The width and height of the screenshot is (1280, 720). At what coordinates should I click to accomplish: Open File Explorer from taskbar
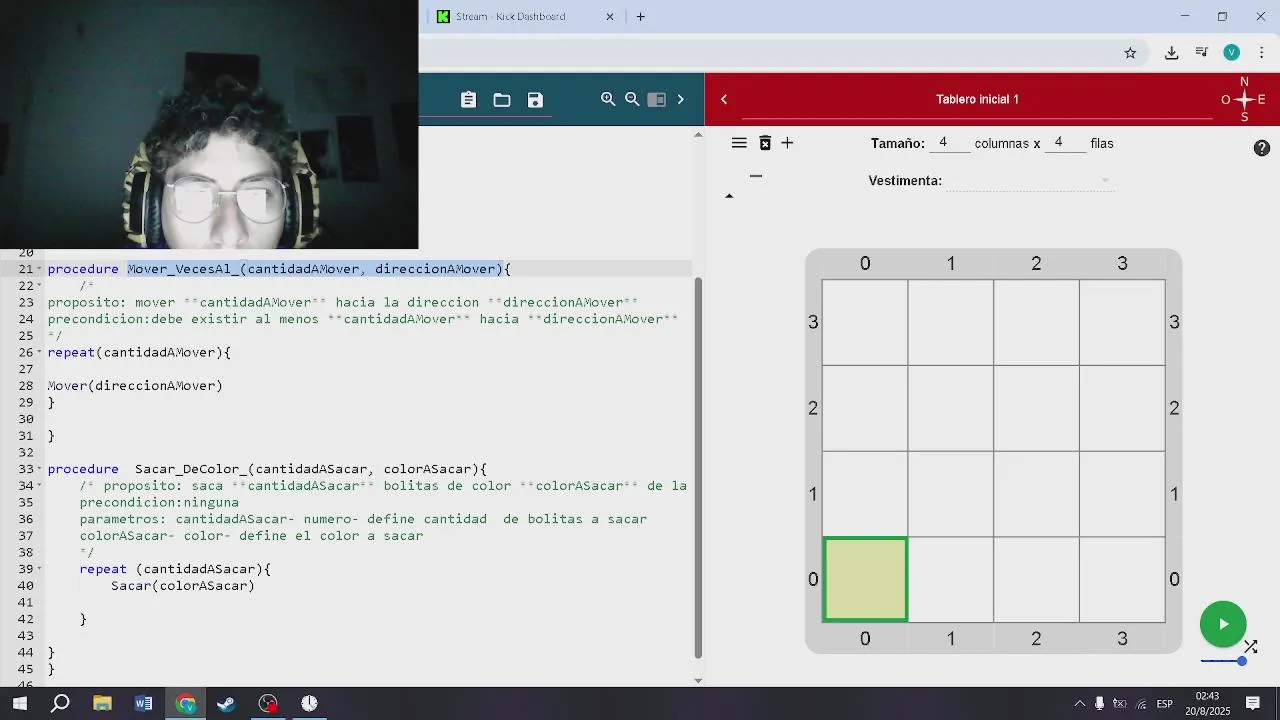[102, 704]
